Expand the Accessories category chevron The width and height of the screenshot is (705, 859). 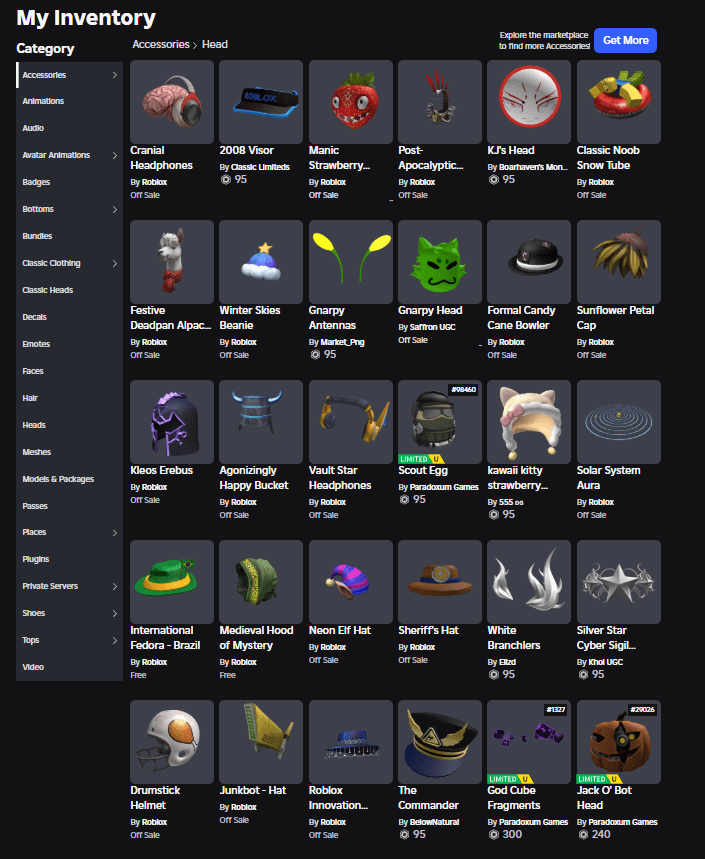coord(114,75)
